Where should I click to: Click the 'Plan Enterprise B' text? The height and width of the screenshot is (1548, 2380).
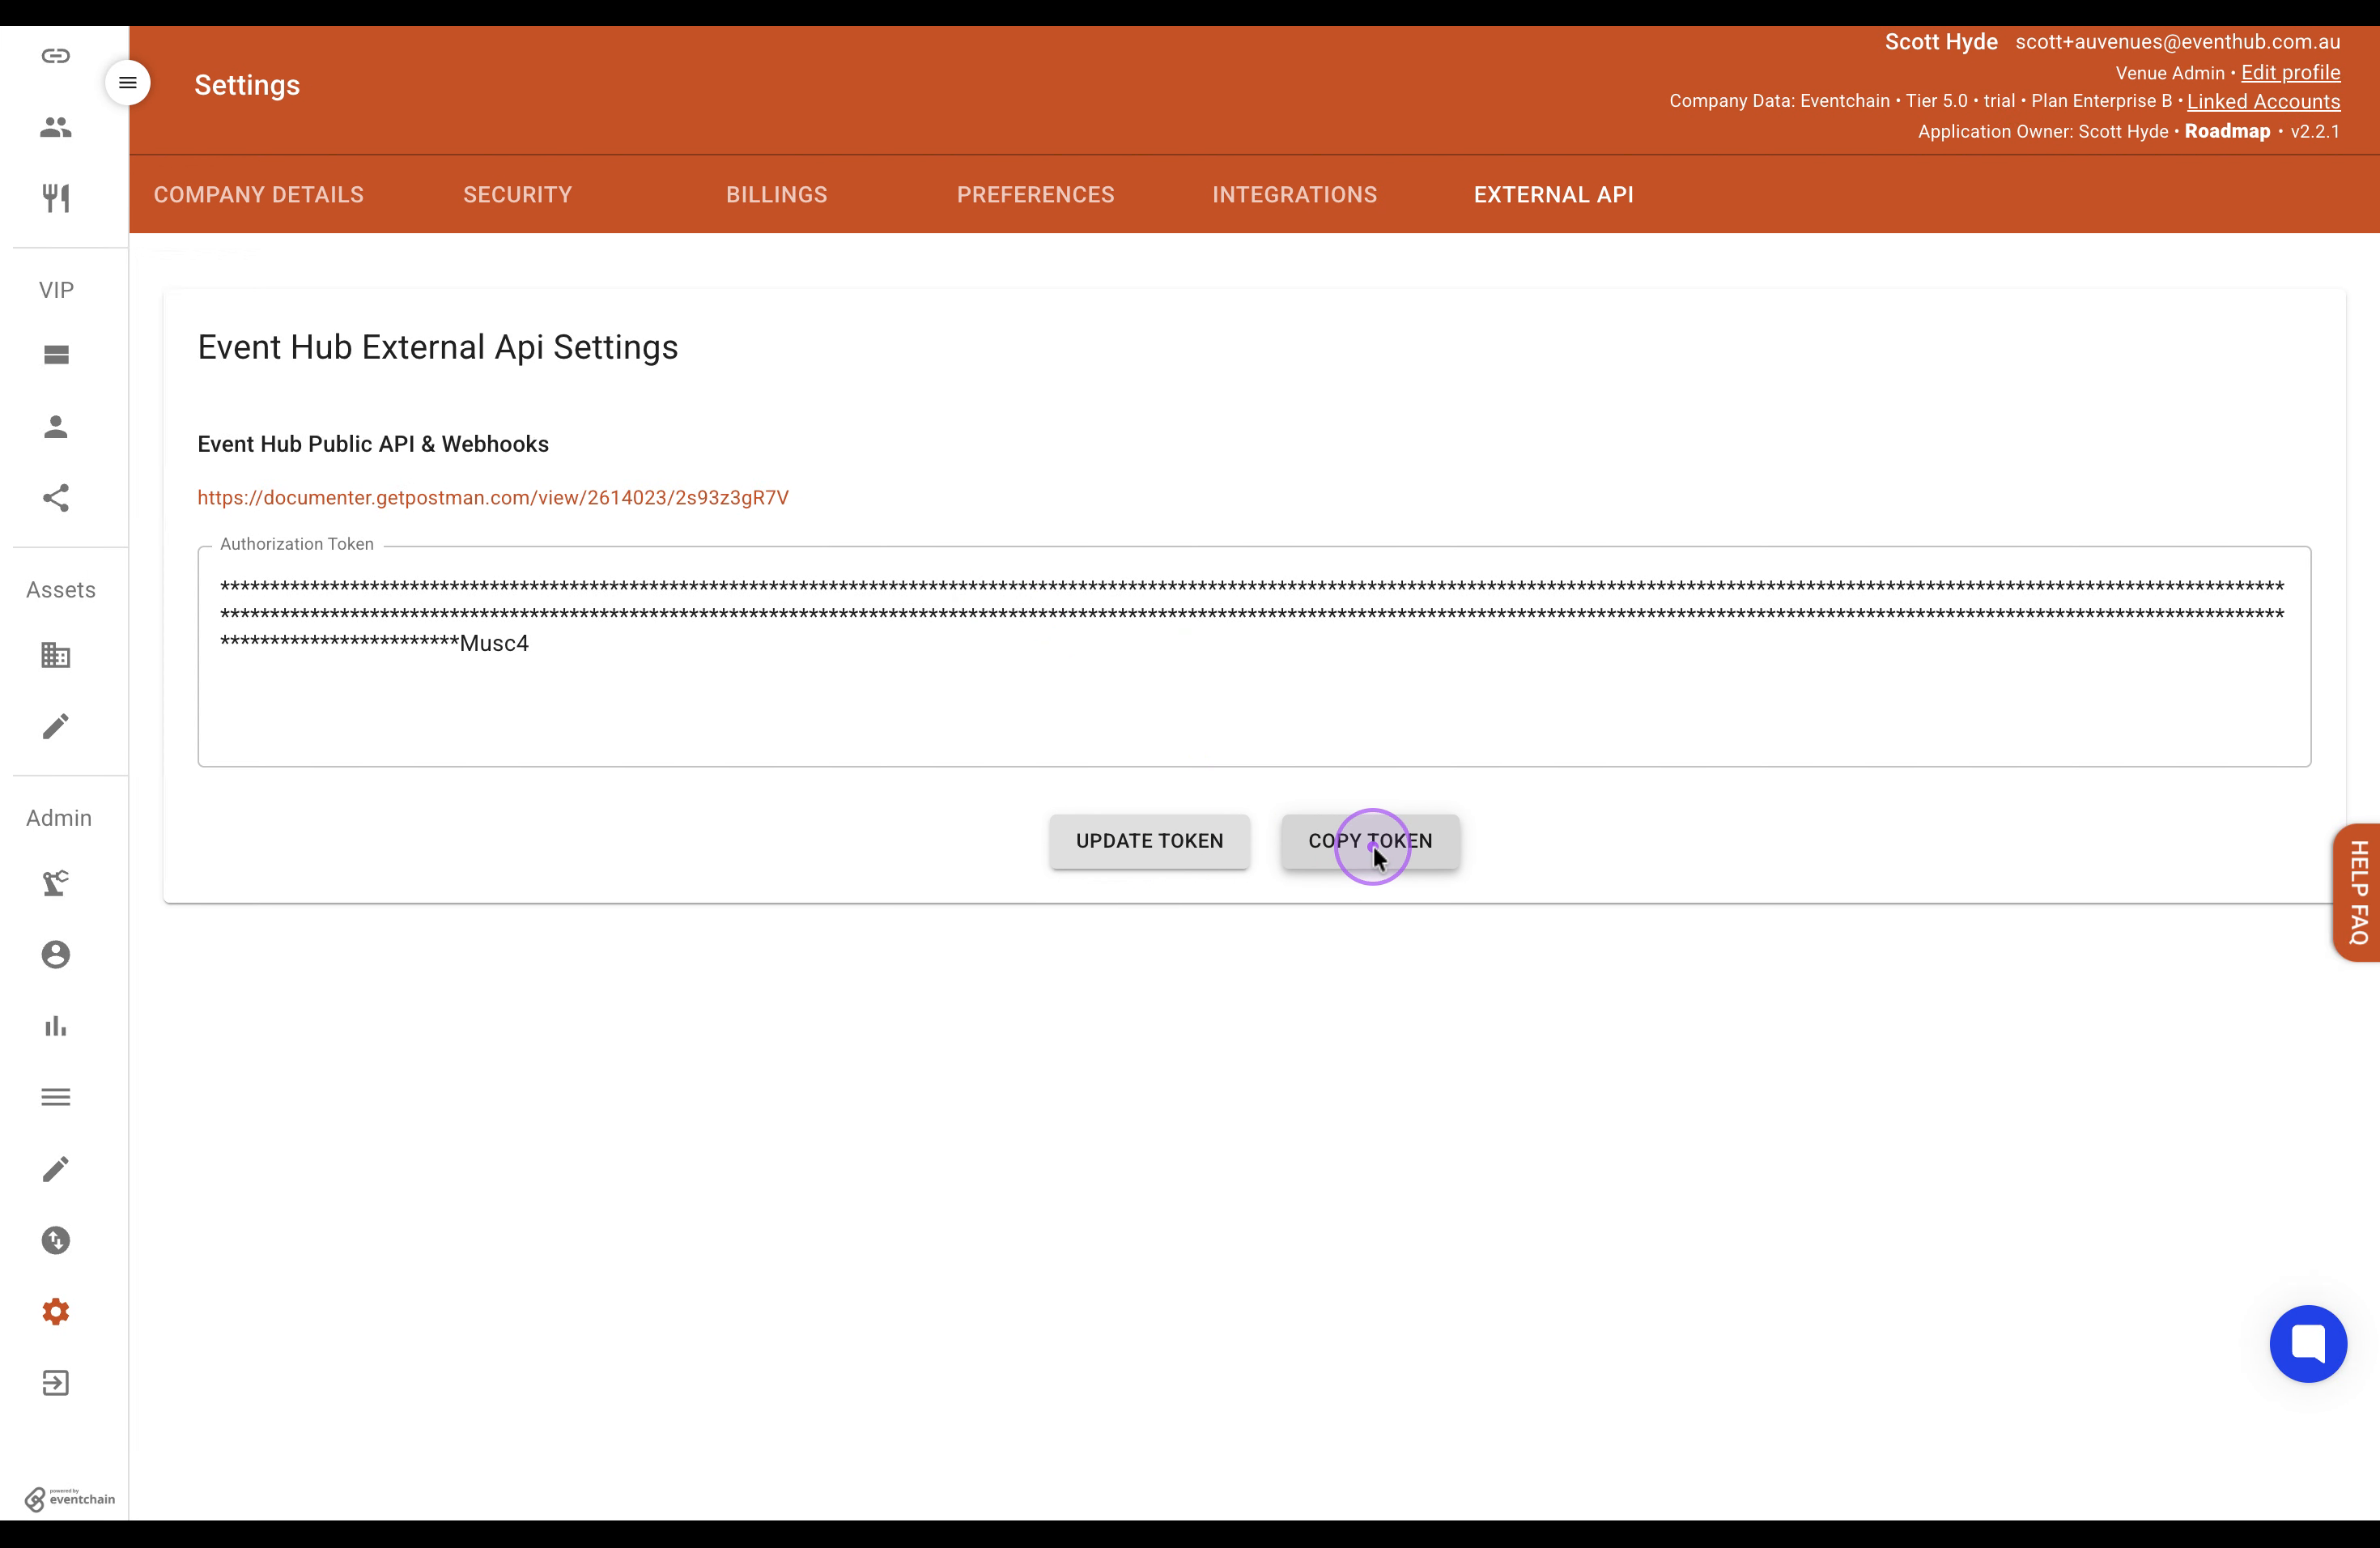tap(2101, 101)
